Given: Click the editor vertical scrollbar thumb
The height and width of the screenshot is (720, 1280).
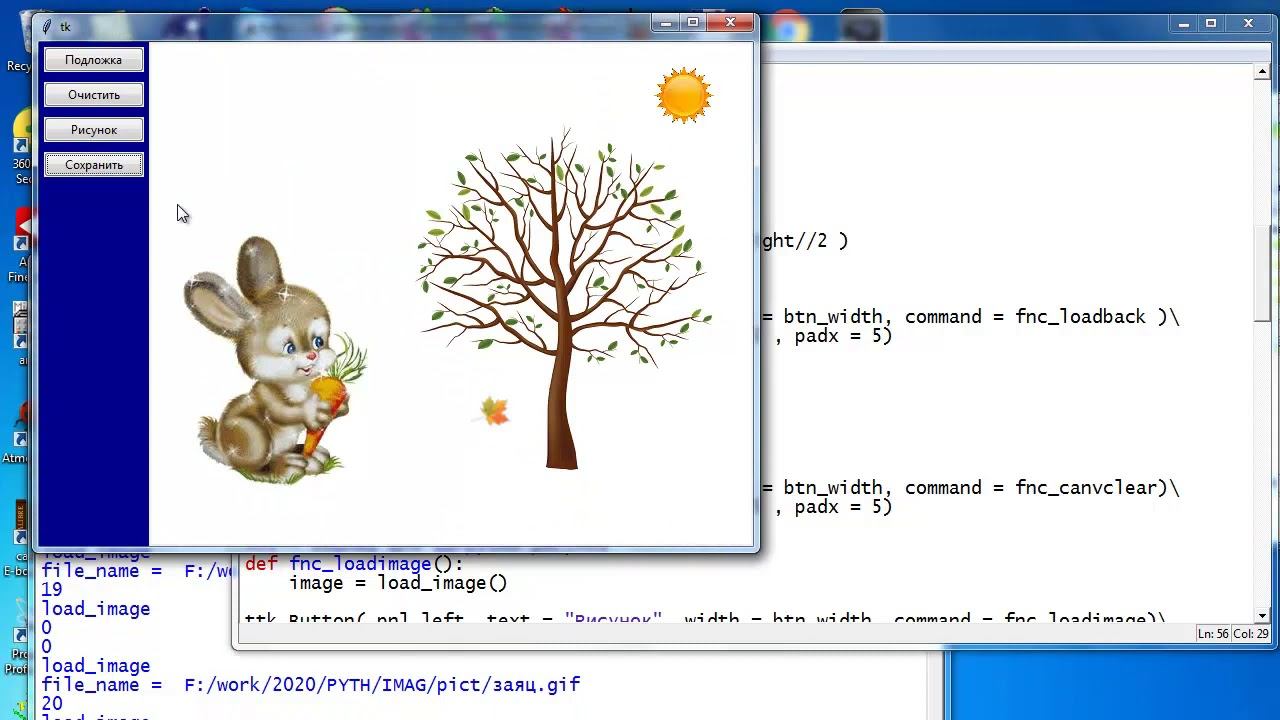Looking at the screenshot, I should [x=1262, y=273].
